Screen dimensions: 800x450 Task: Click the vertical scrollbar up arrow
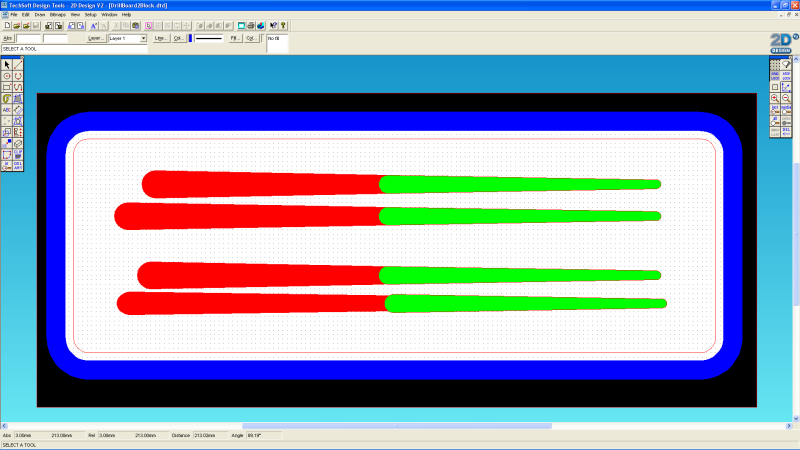[x=796, y=59]
